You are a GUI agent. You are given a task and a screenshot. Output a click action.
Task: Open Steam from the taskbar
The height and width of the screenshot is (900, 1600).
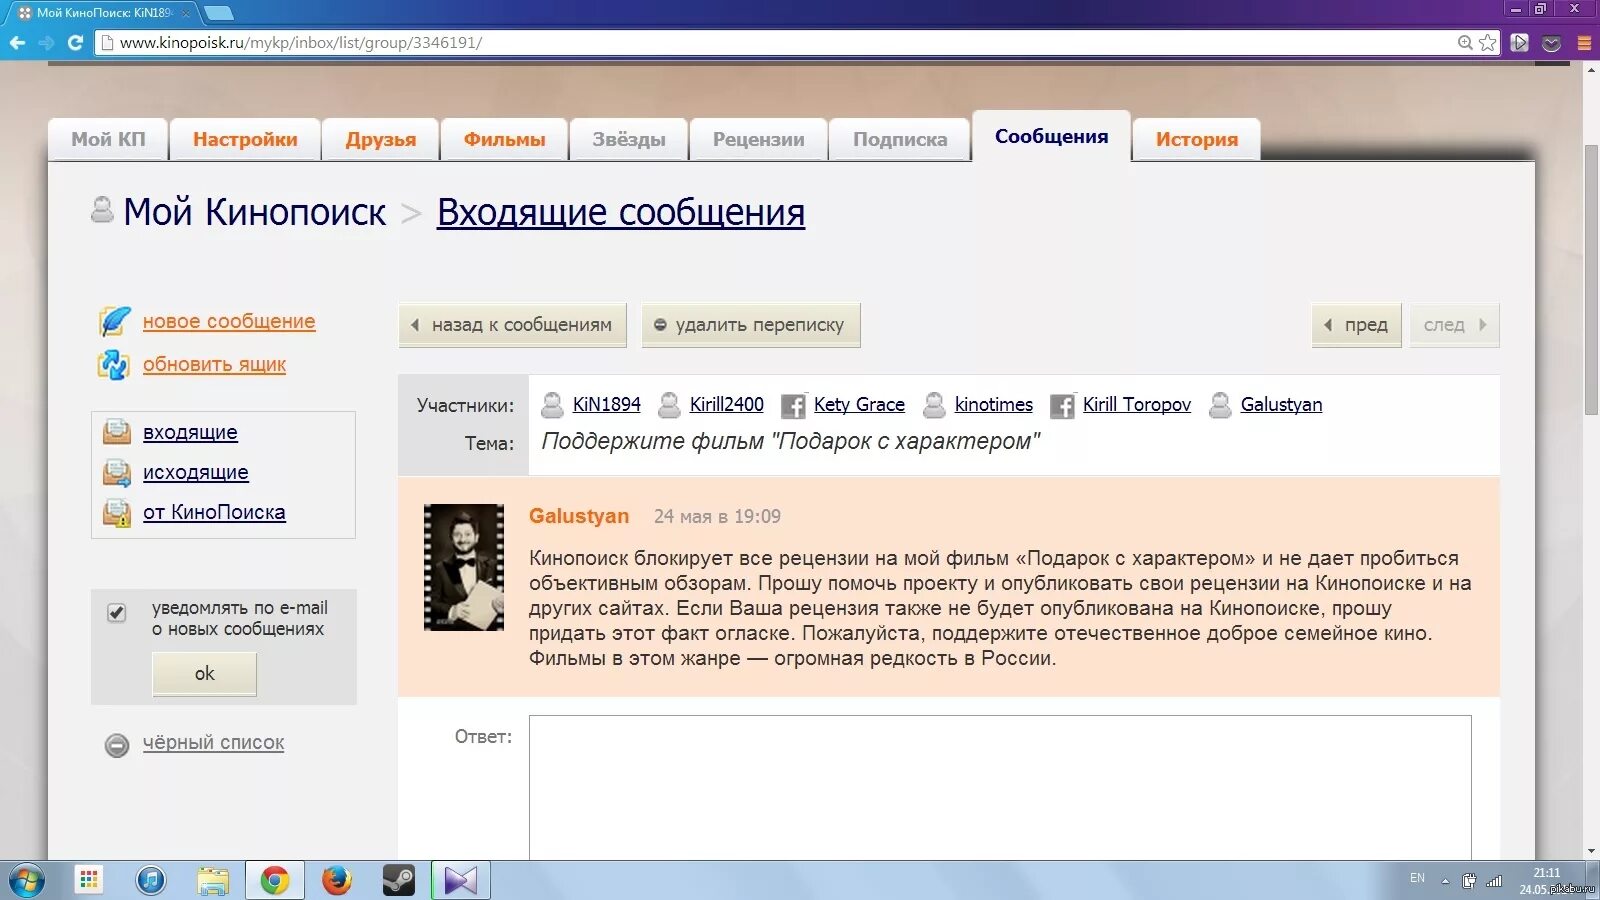399,881
